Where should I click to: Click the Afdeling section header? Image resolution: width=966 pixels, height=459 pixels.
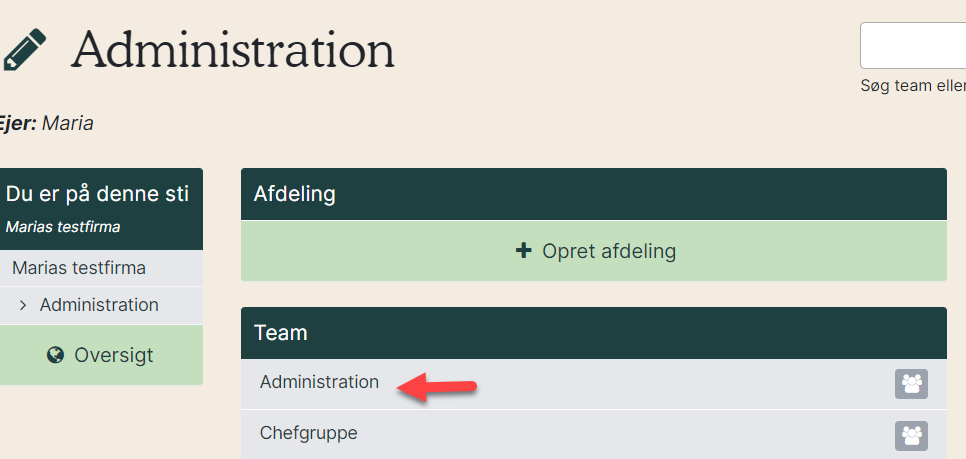[594, 194]
